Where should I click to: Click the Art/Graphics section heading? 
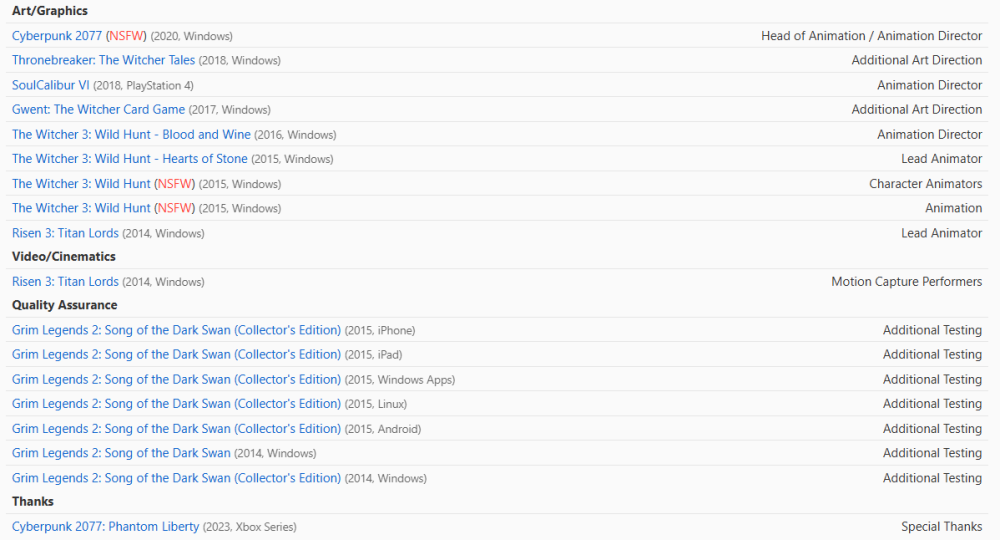(50, 11)
